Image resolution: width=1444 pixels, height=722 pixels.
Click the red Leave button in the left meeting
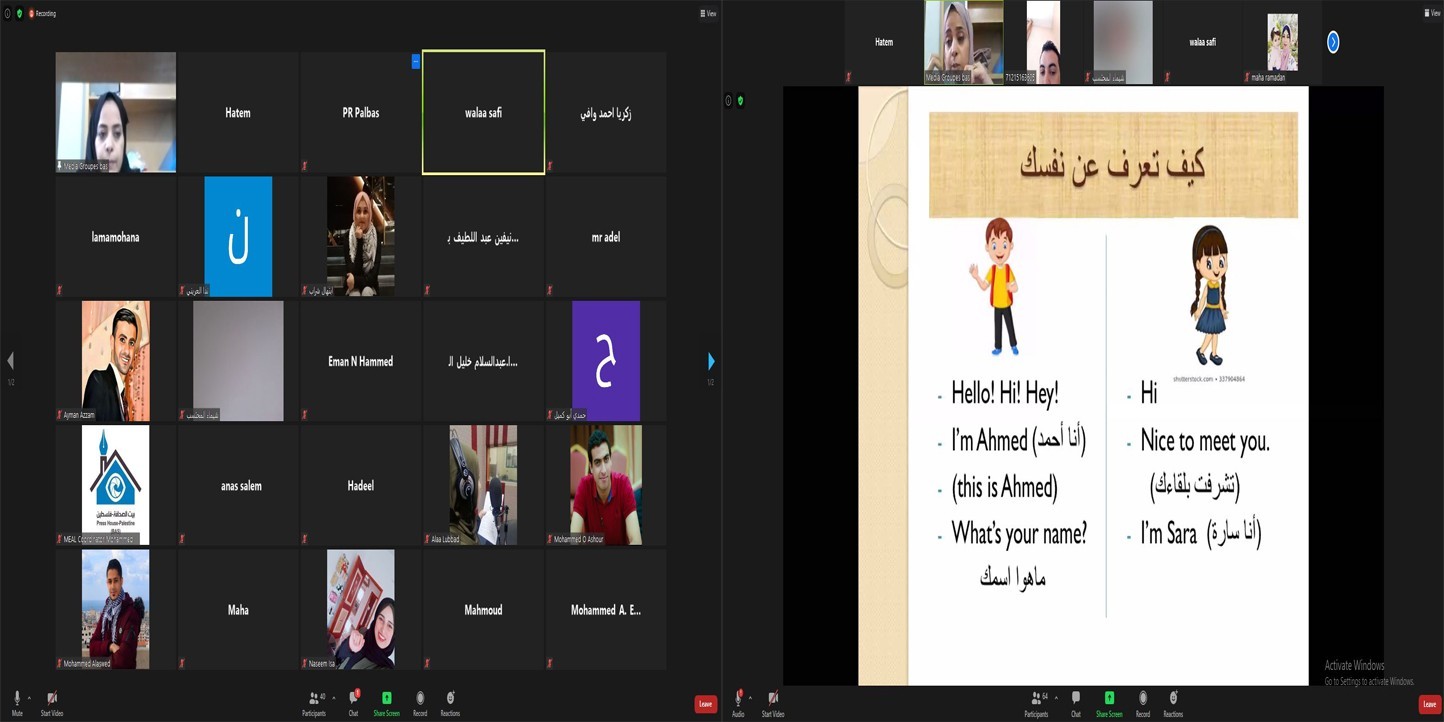pyautogui.click(x=705, y=704)
